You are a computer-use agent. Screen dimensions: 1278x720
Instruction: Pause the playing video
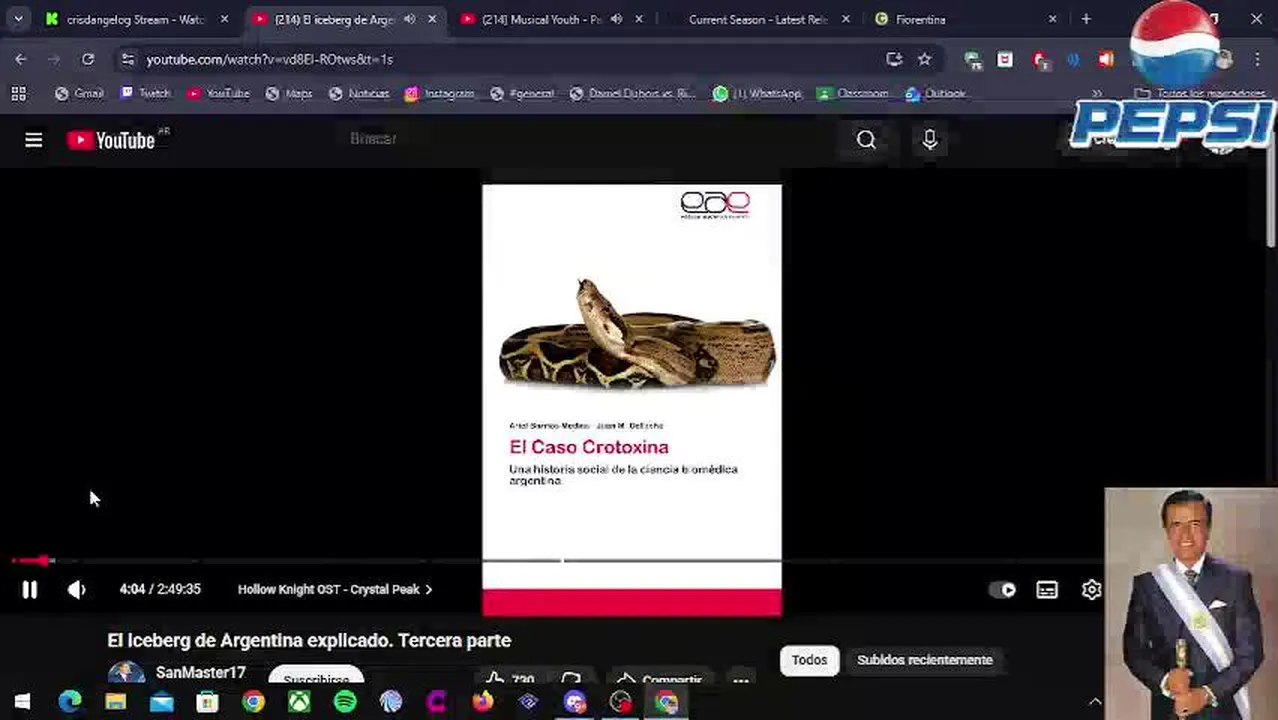(29, 590)
